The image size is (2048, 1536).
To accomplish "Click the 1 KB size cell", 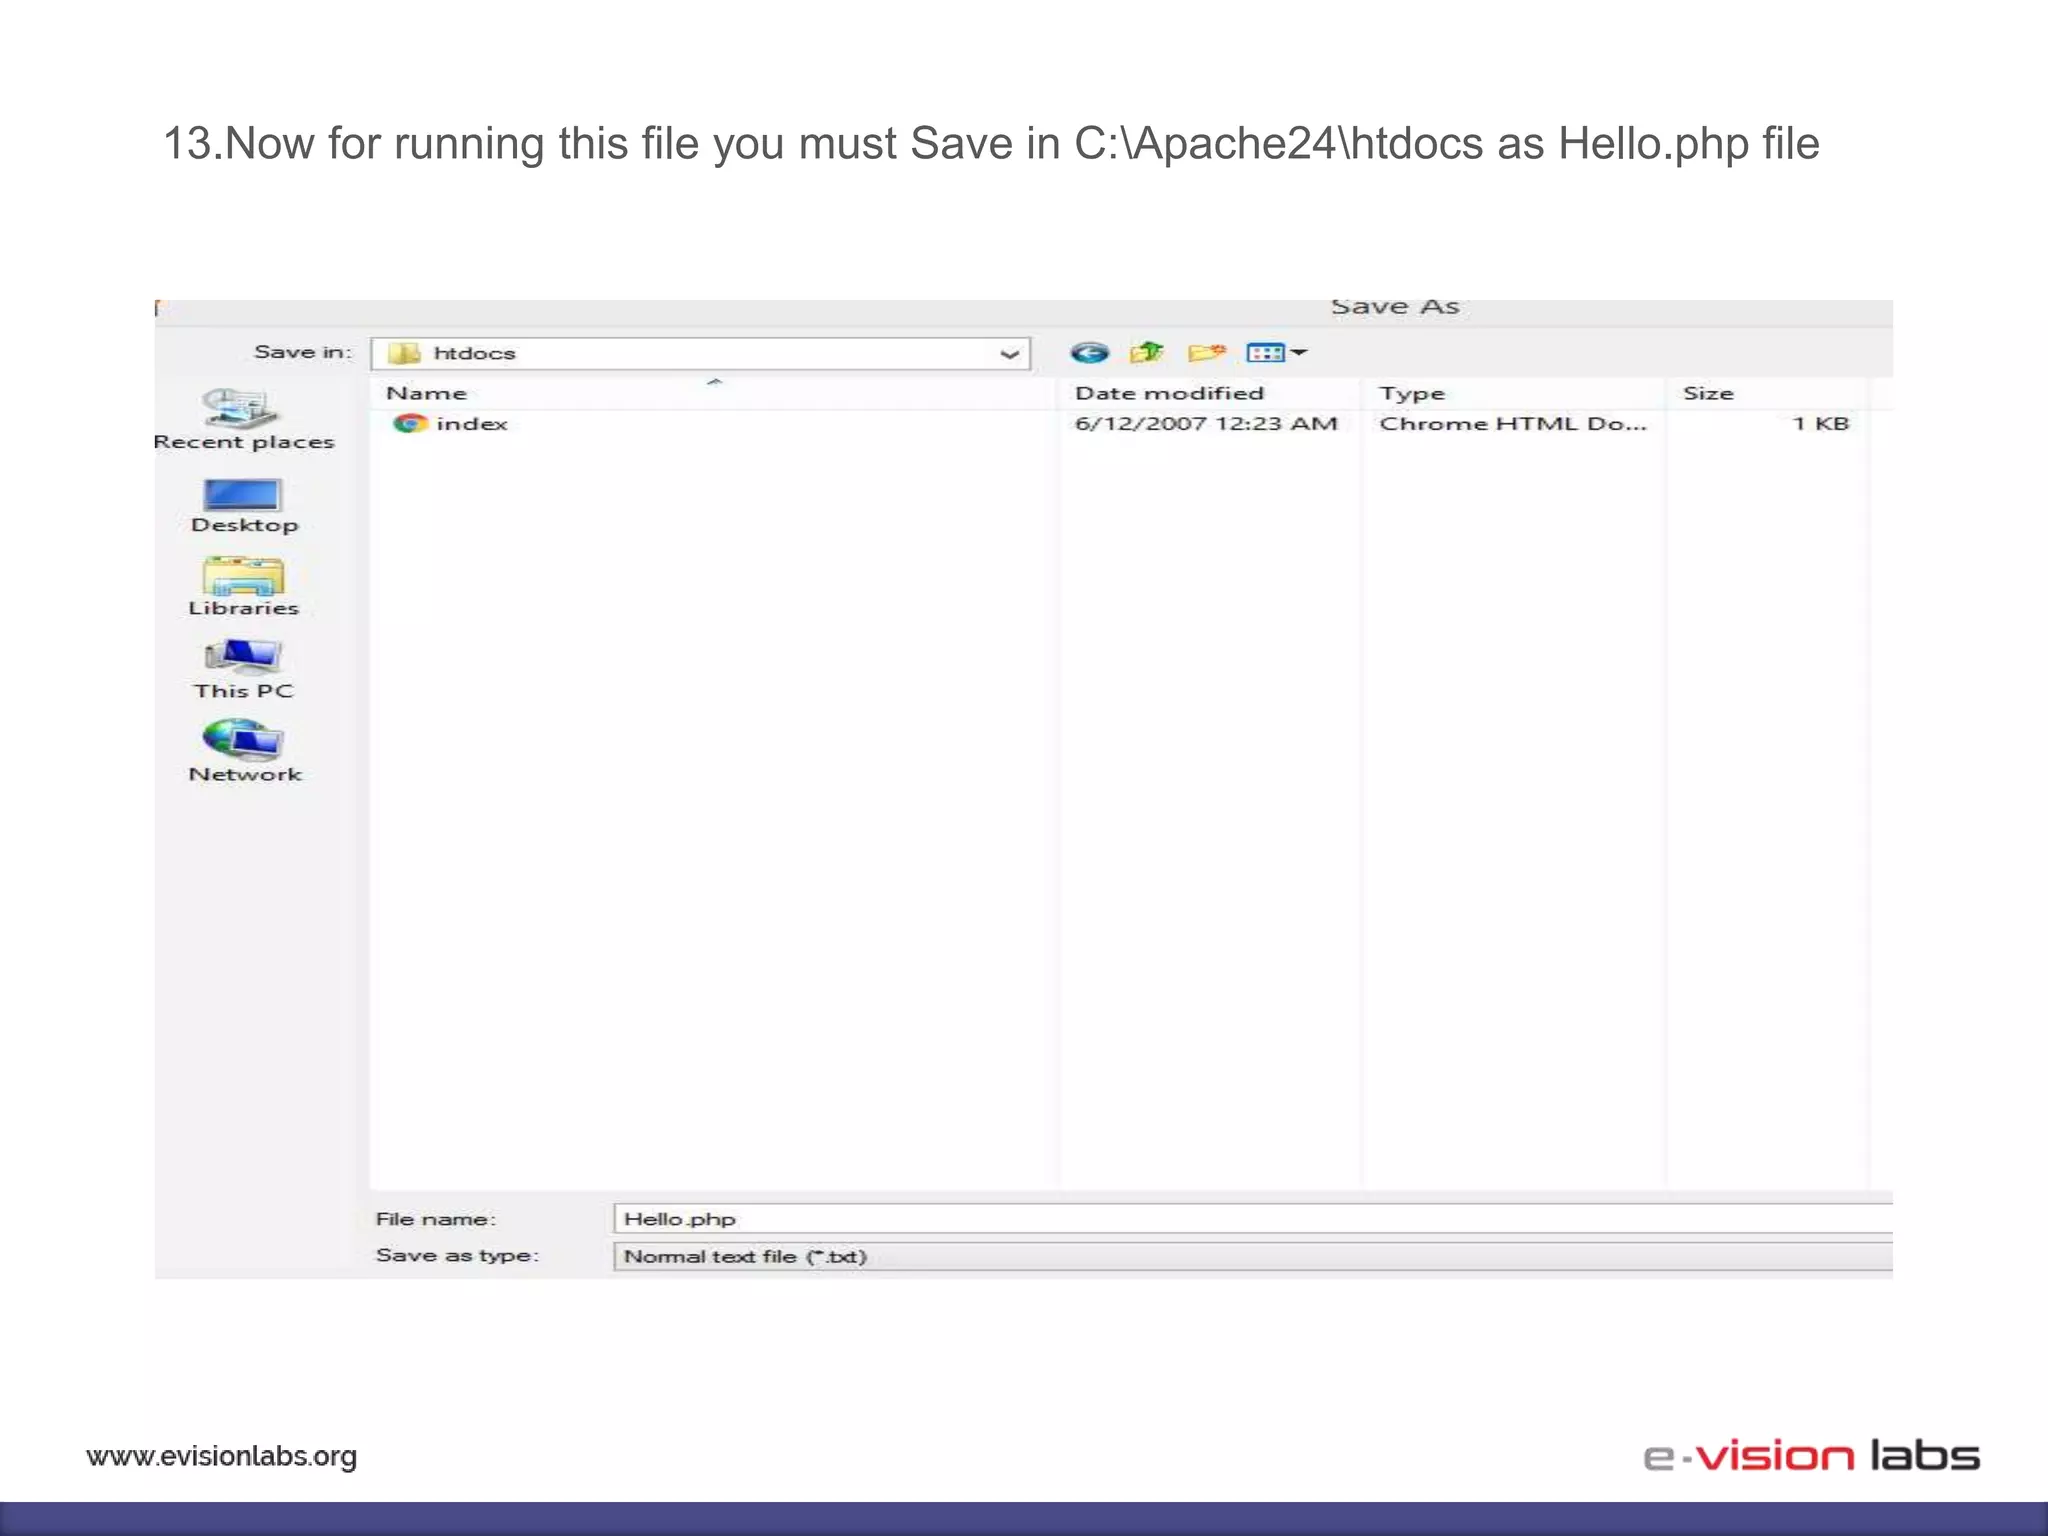I will [1821, 424].
